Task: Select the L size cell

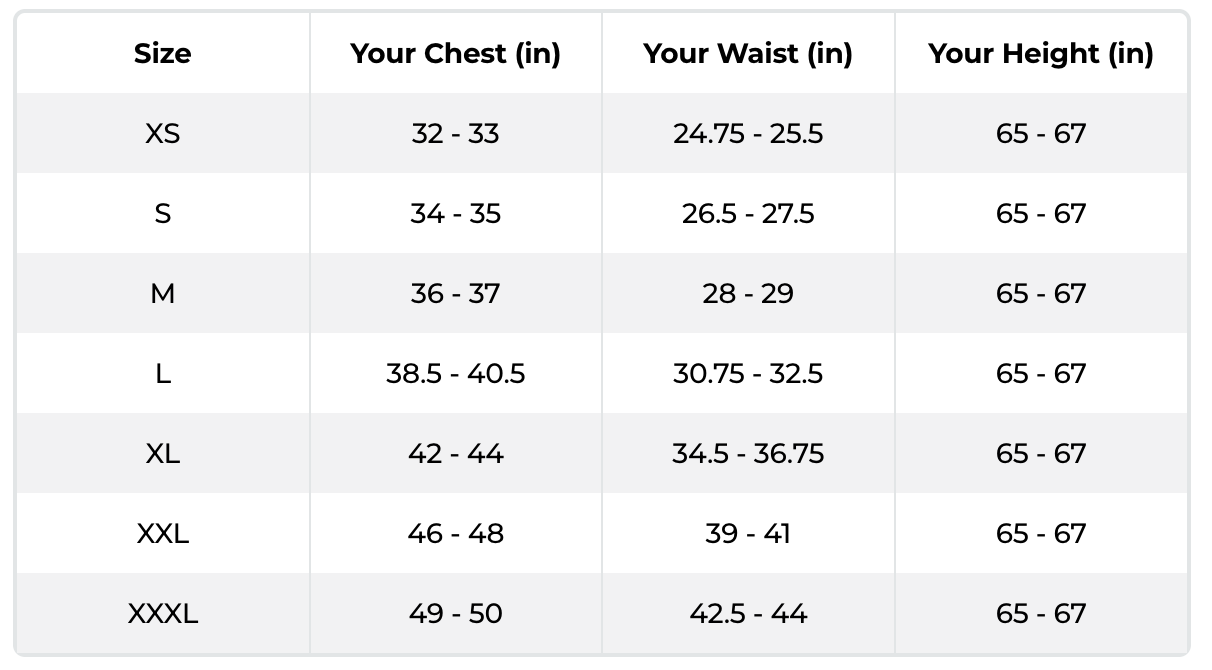Action: [162, 373]
